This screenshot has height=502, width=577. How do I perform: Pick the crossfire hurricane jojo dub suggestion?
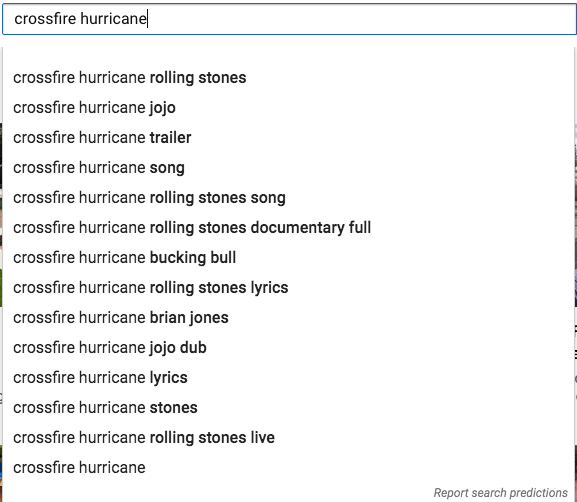(288, 348)
